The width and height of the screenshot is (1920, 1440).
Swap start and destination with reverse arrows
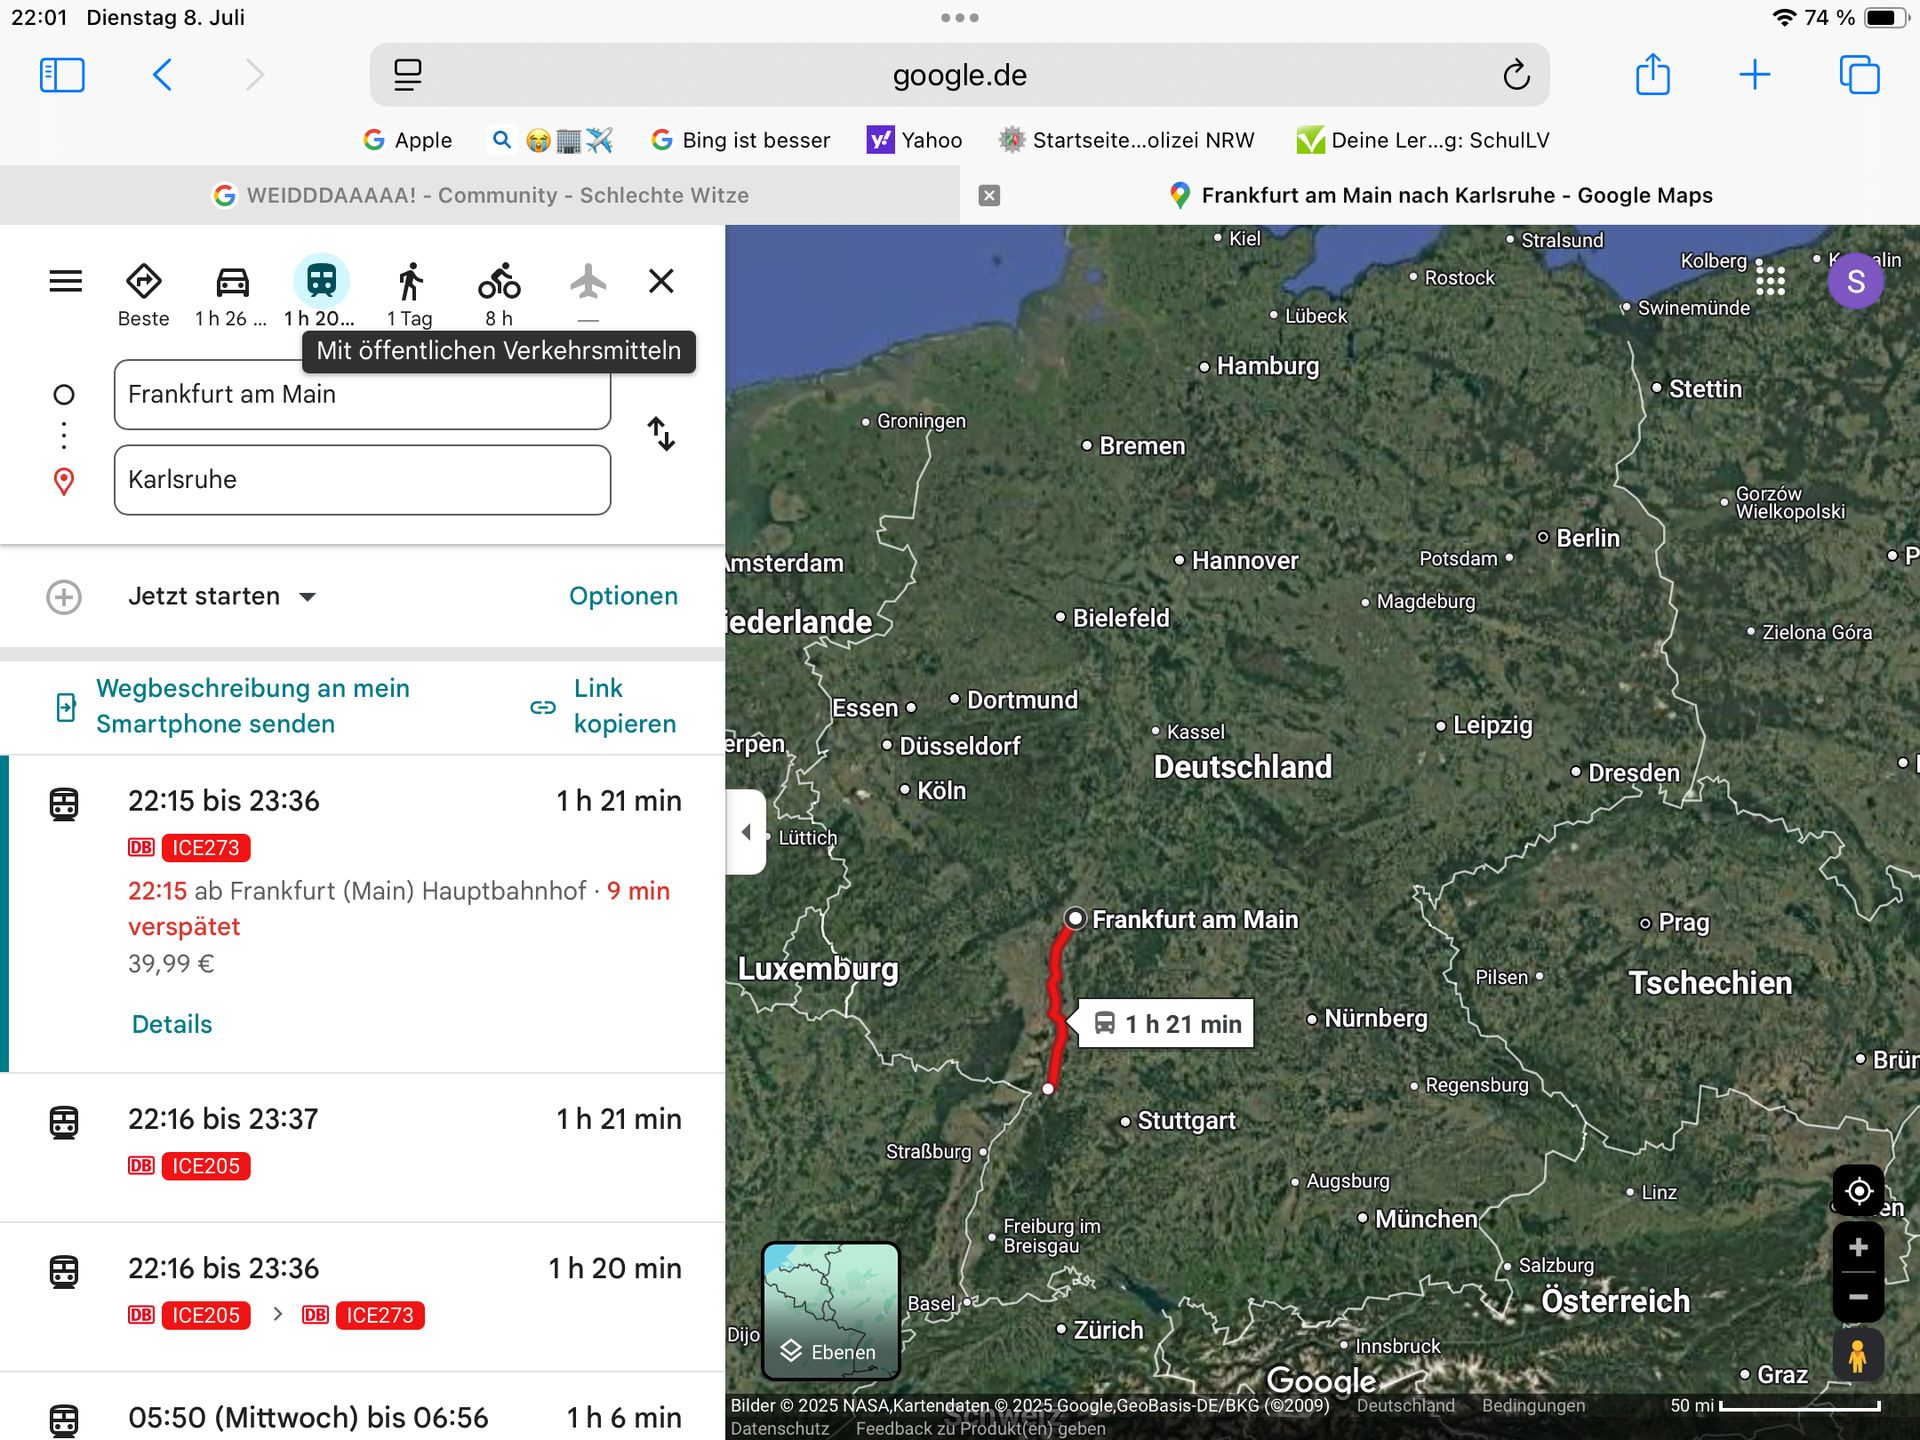(661, 434)
